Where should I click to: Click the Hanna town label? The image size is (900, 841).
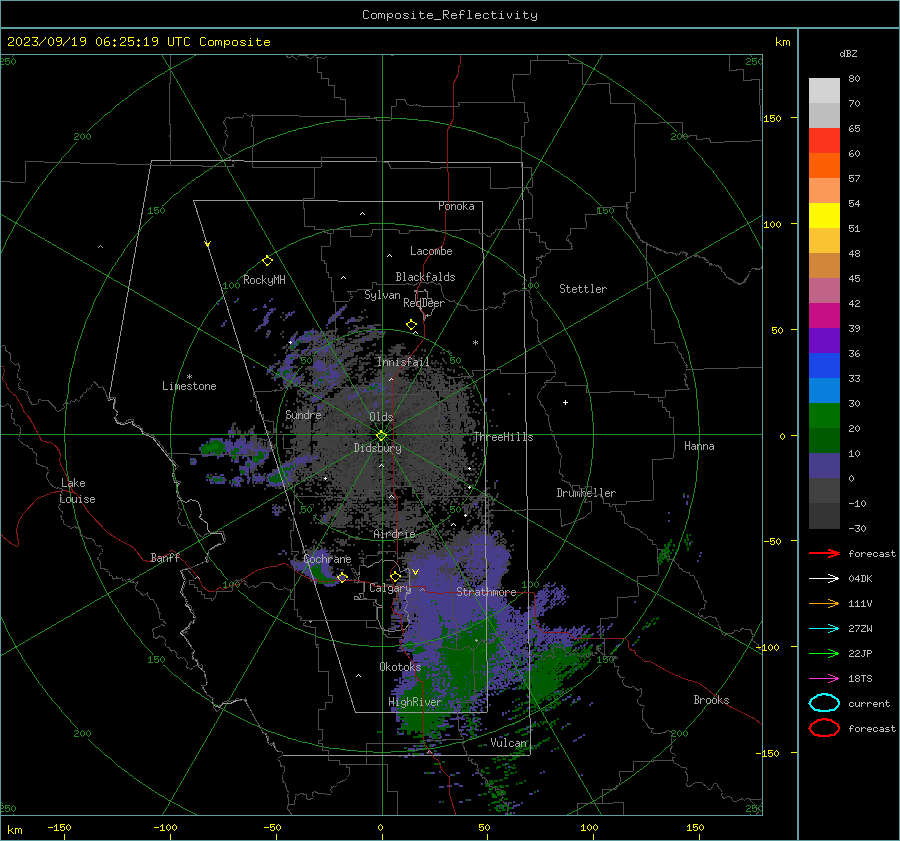(699, 446)
